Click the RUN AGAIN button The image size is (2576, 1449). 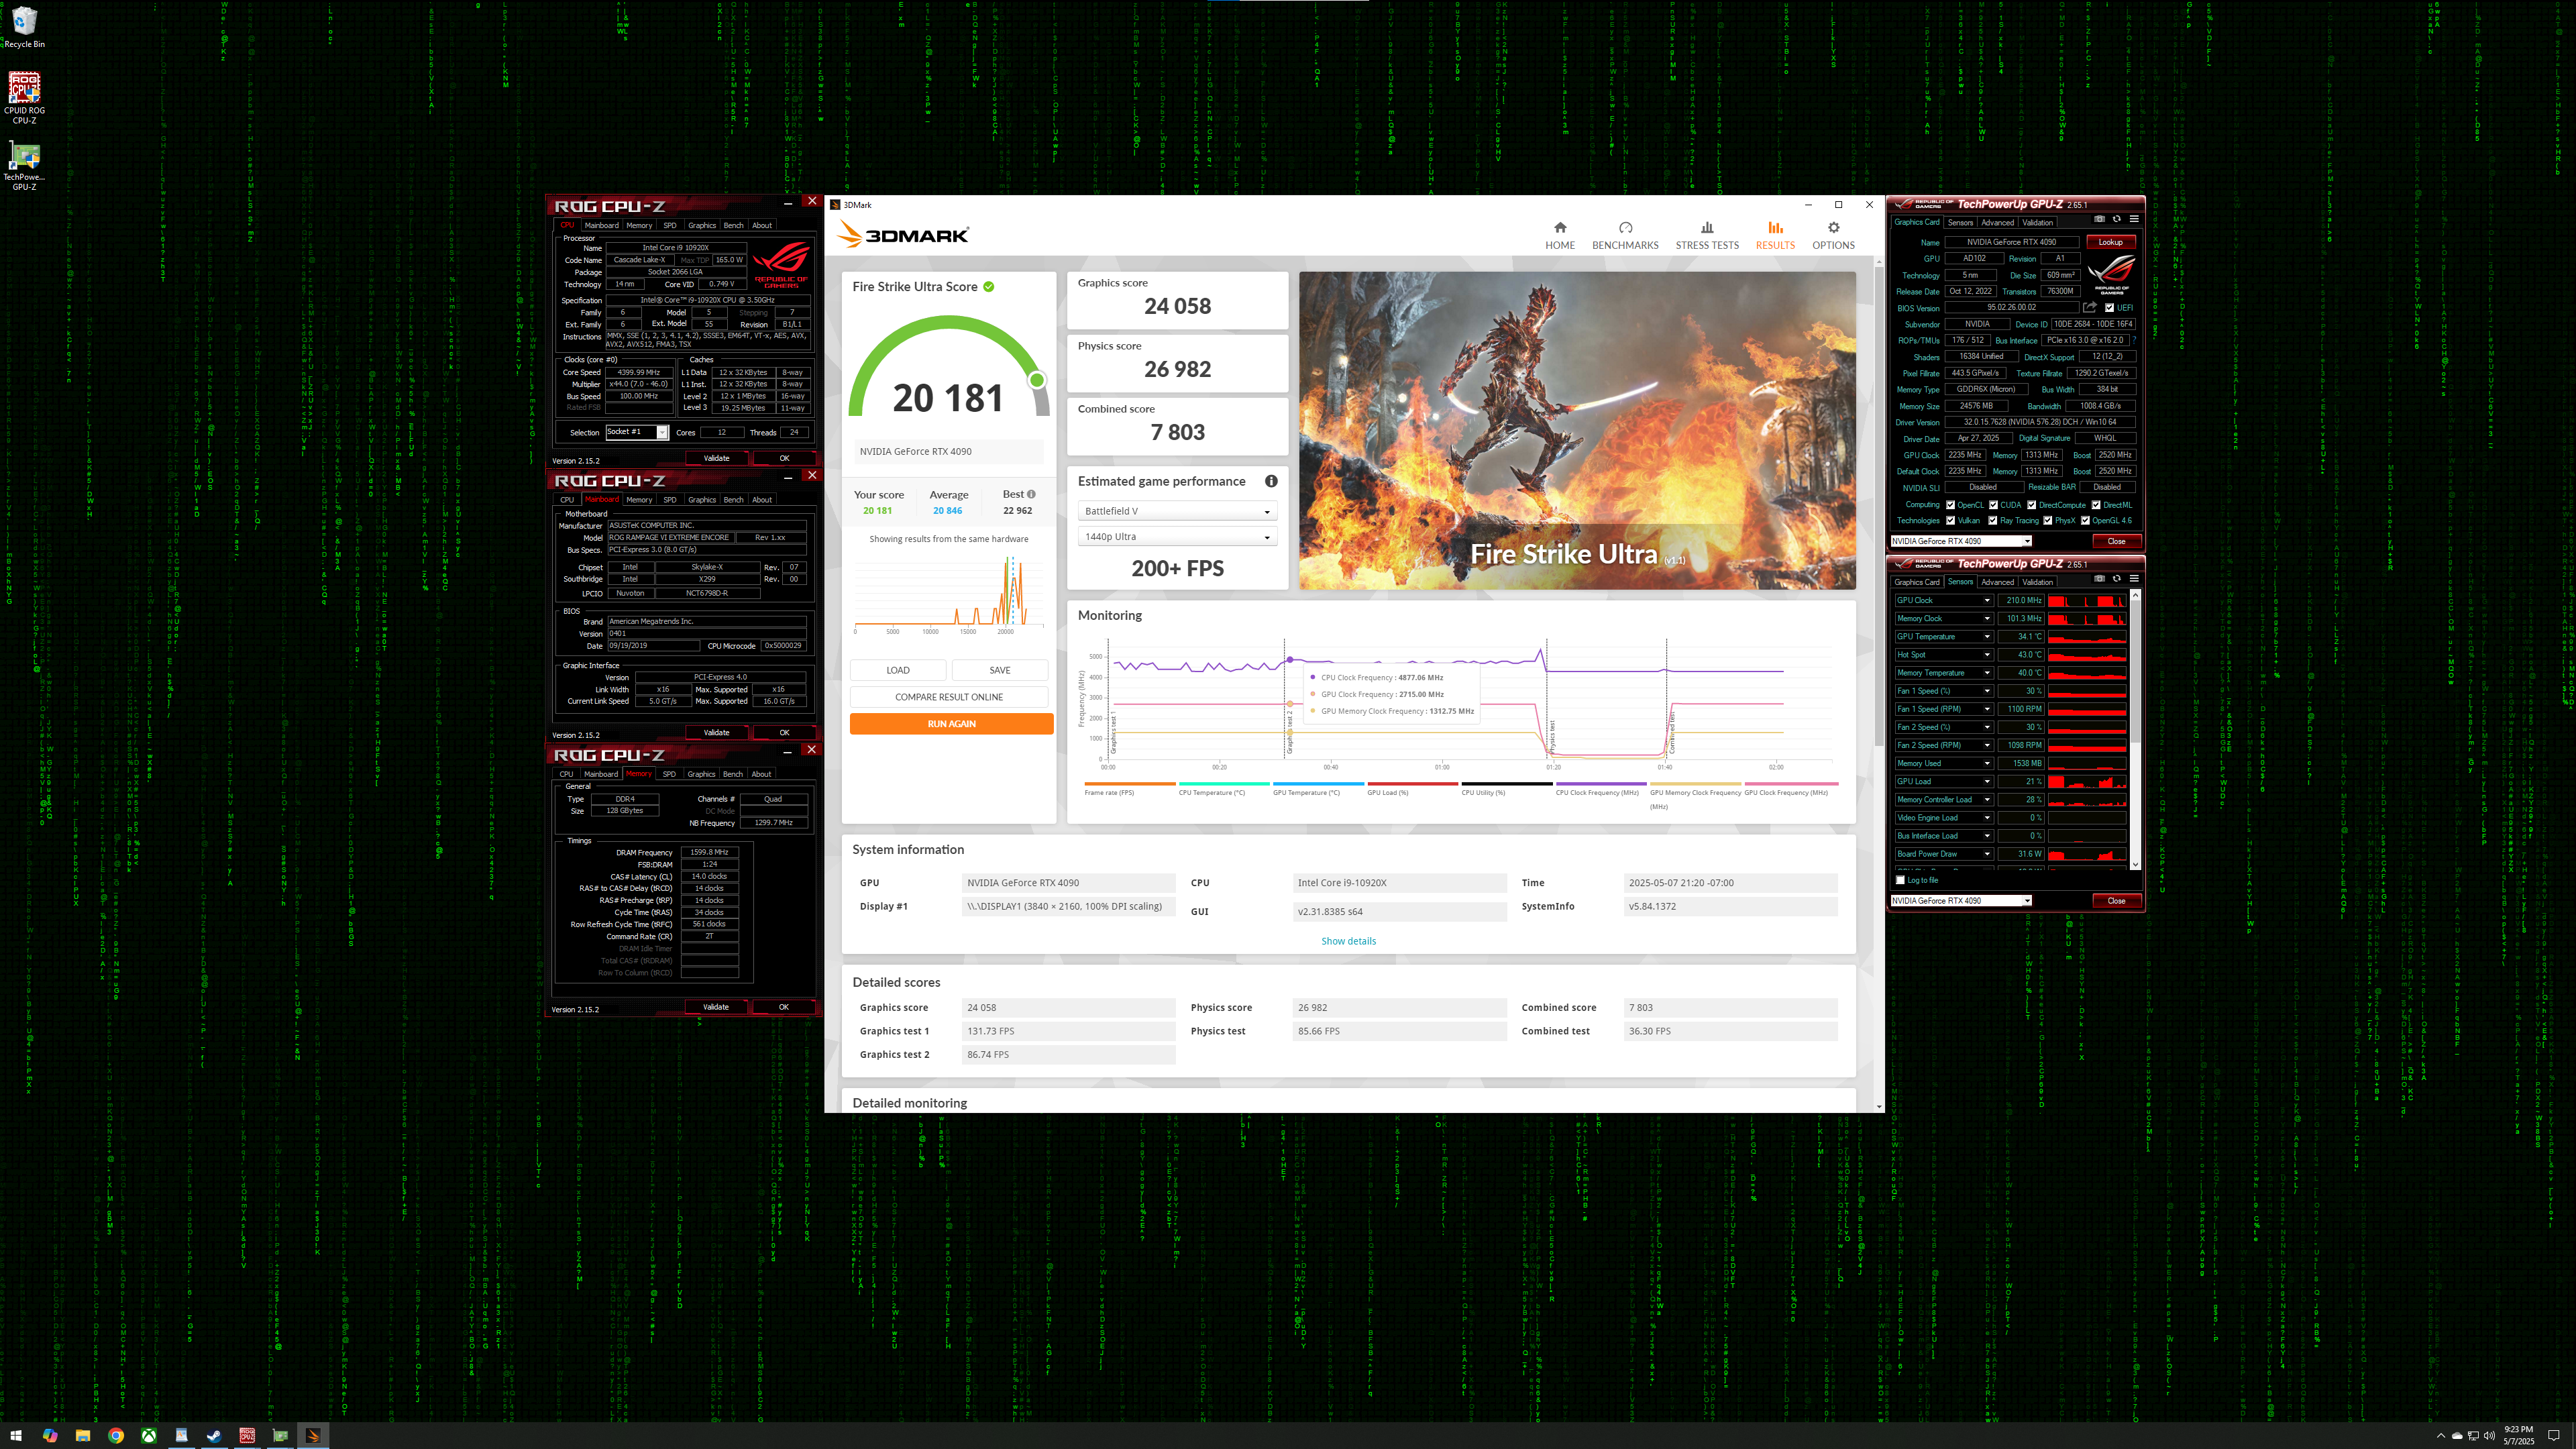pos(951,724)
